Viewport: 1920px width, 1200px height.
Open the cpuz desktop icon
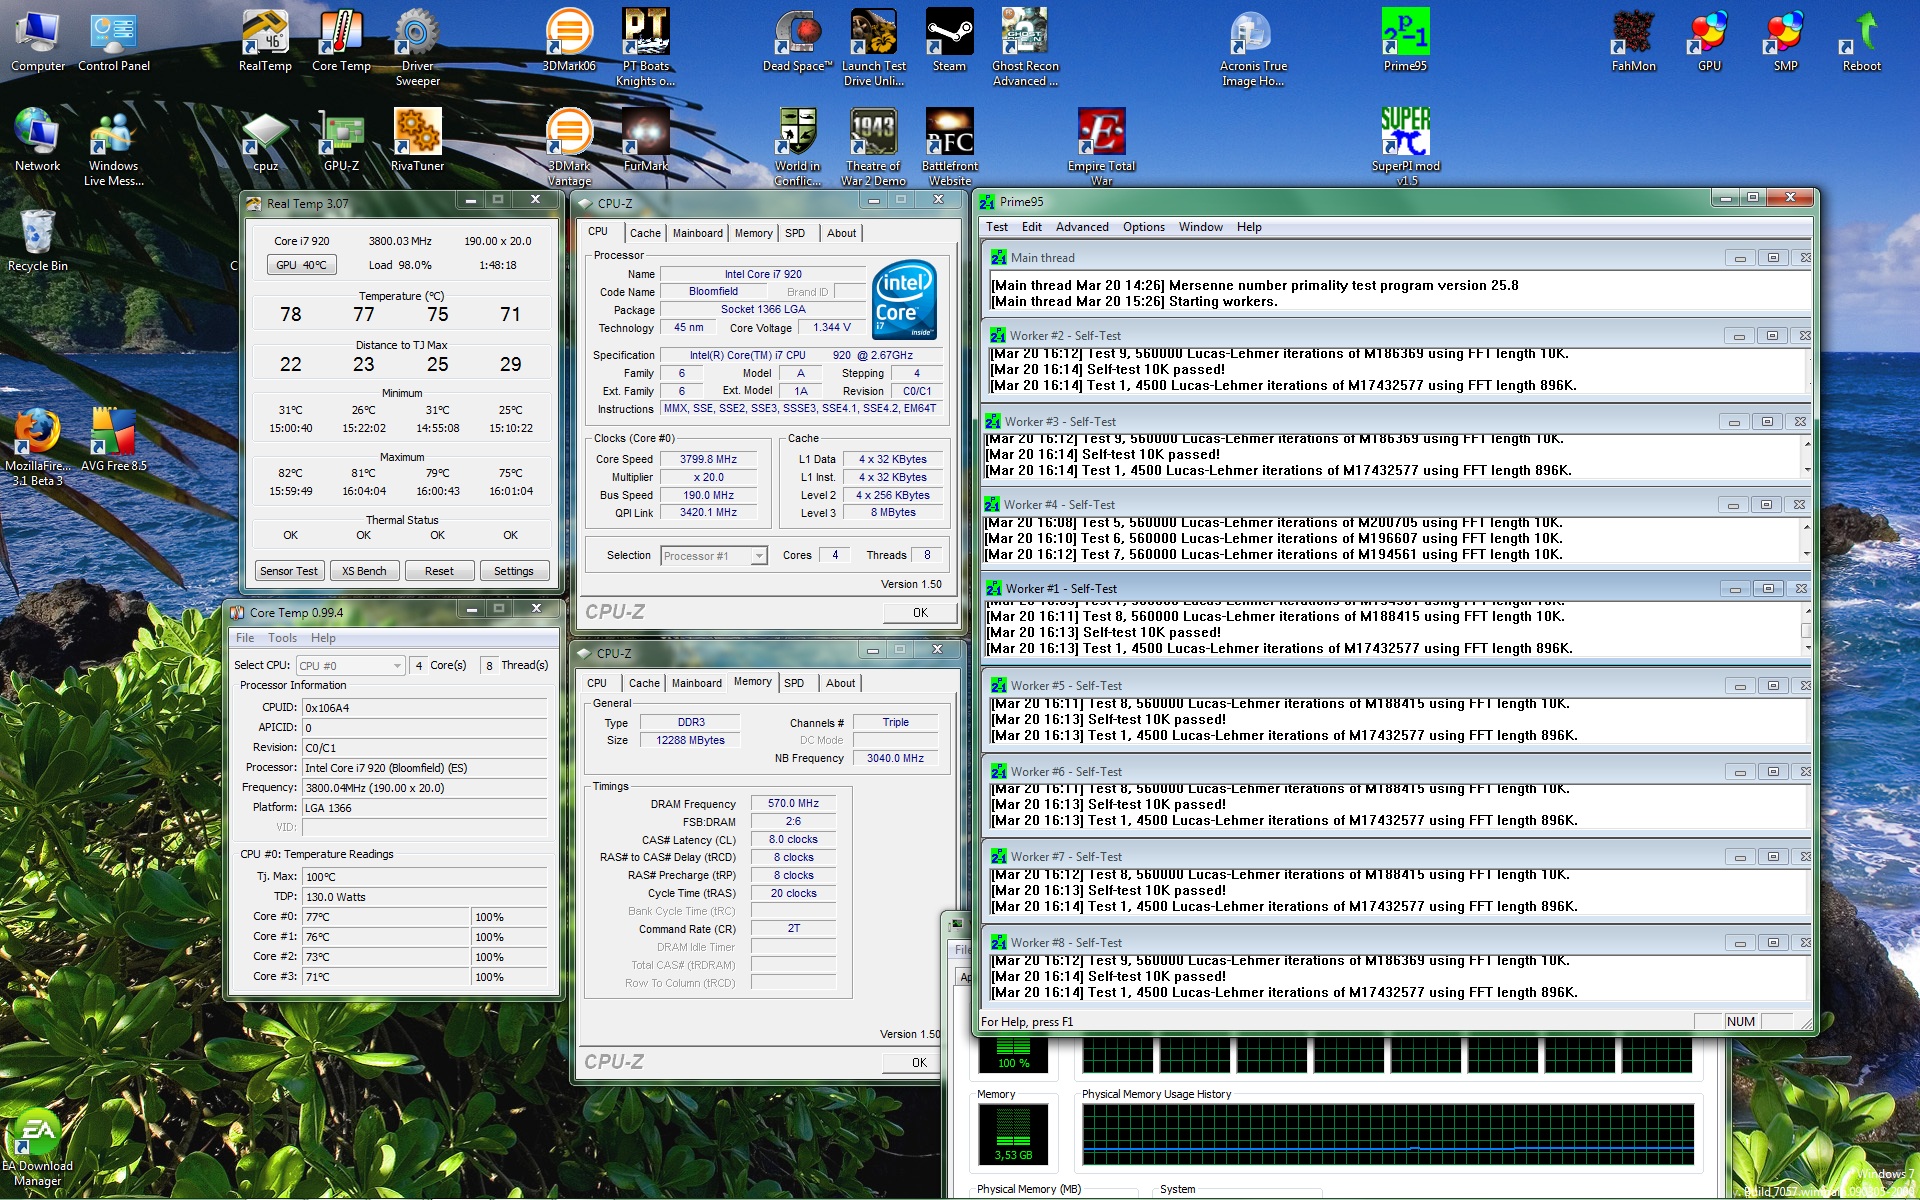pos(265,141)
